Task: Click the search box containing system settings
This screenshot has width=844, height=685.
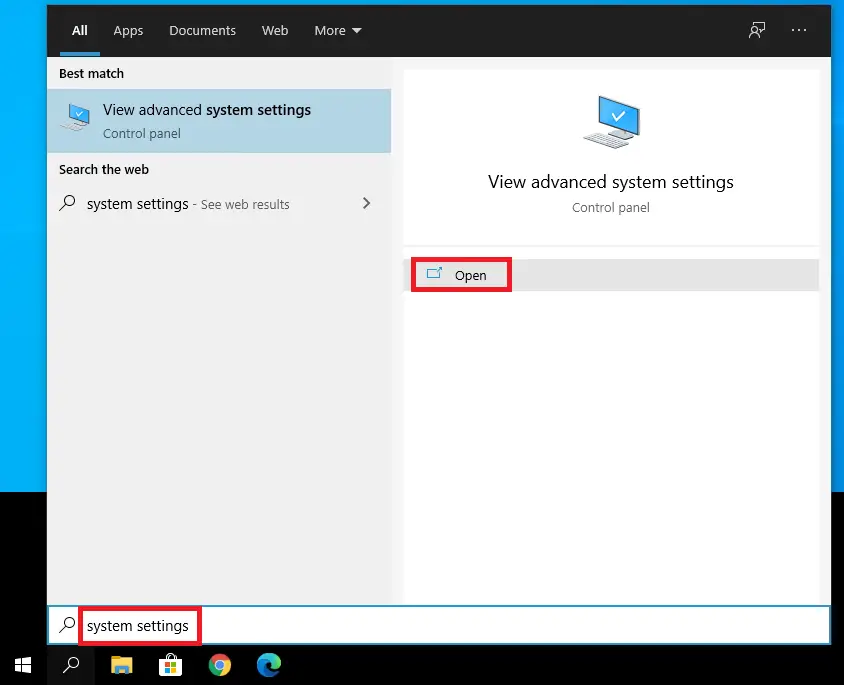Action: (439, 625)
